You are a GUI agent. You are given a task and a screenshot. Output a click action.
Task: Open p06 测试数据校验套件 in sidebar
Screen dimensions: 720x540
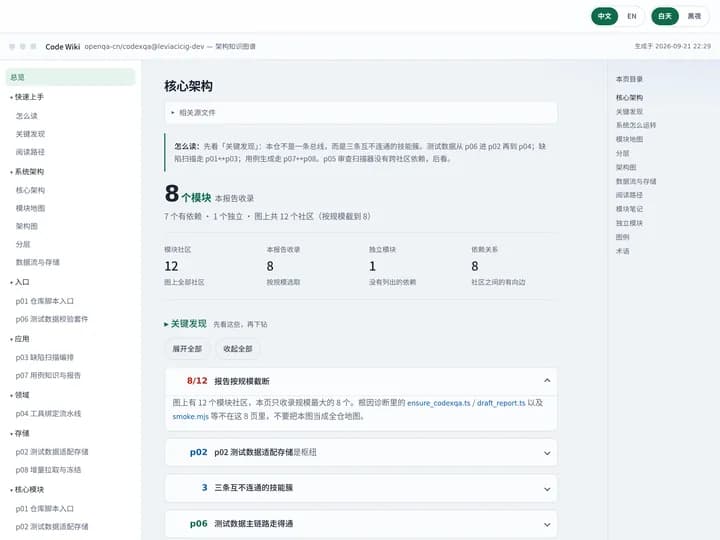pos(52,319)
